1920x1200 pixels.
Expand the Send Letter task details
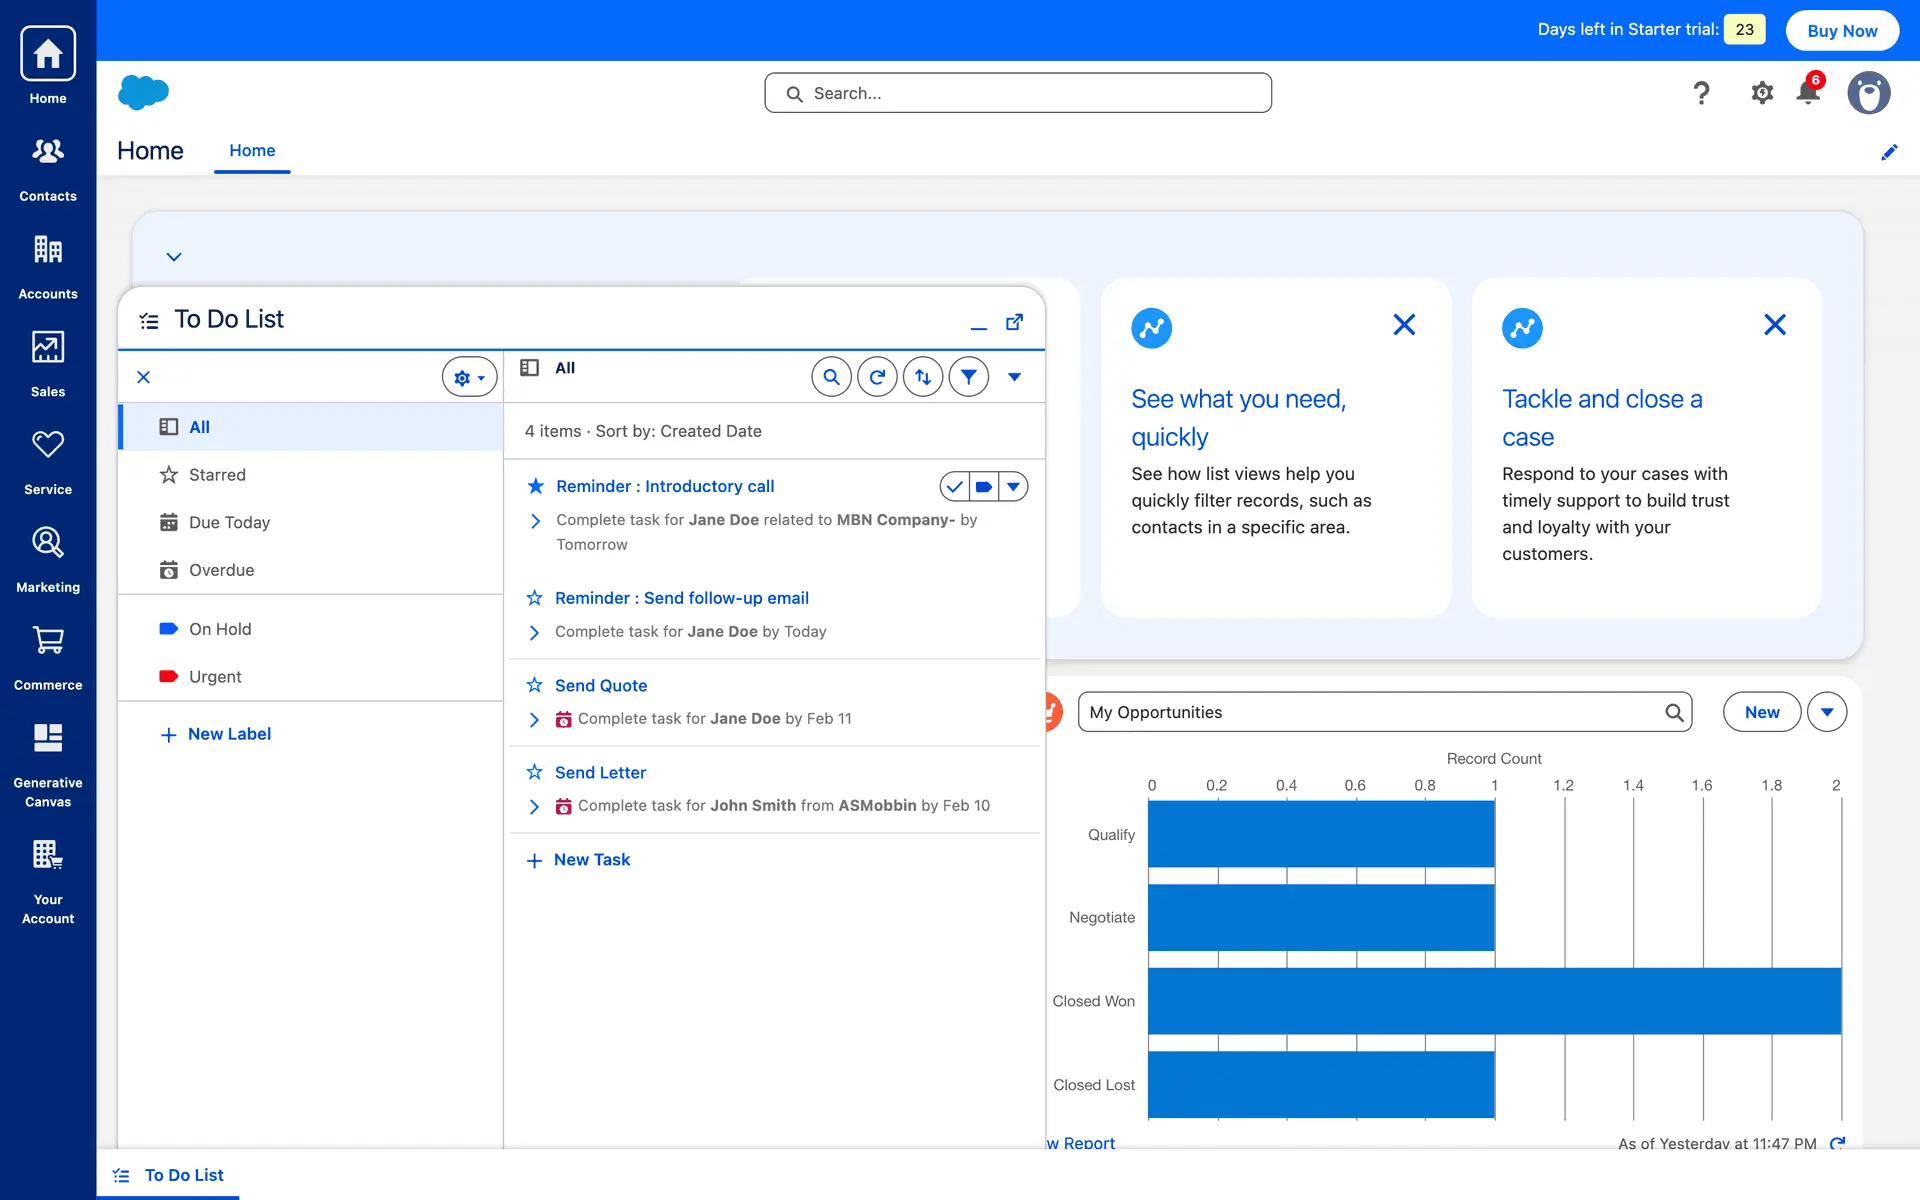click(x=534, y=806)
